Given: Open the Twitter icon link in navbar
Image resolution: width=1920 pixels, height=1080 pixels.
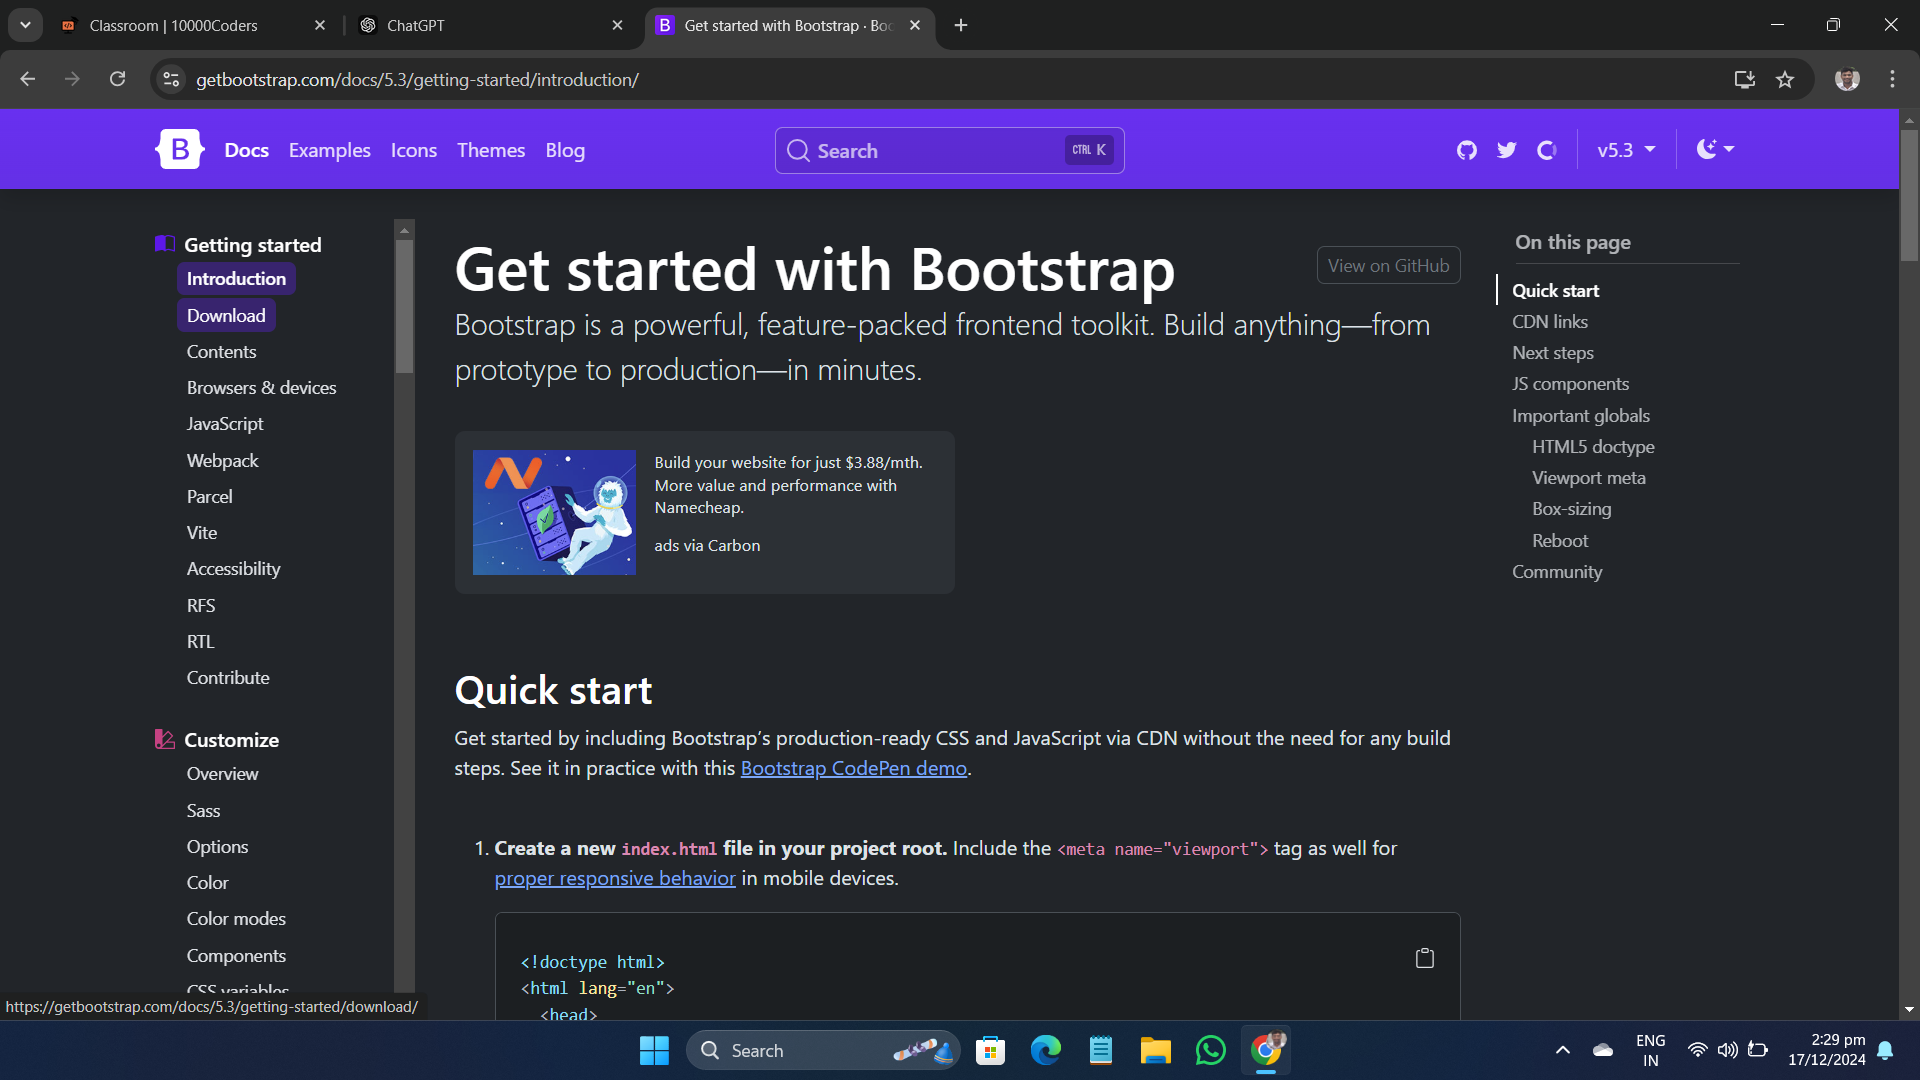Looking at the screenshot, I should pyautogui.click(x=1507, y=150).
